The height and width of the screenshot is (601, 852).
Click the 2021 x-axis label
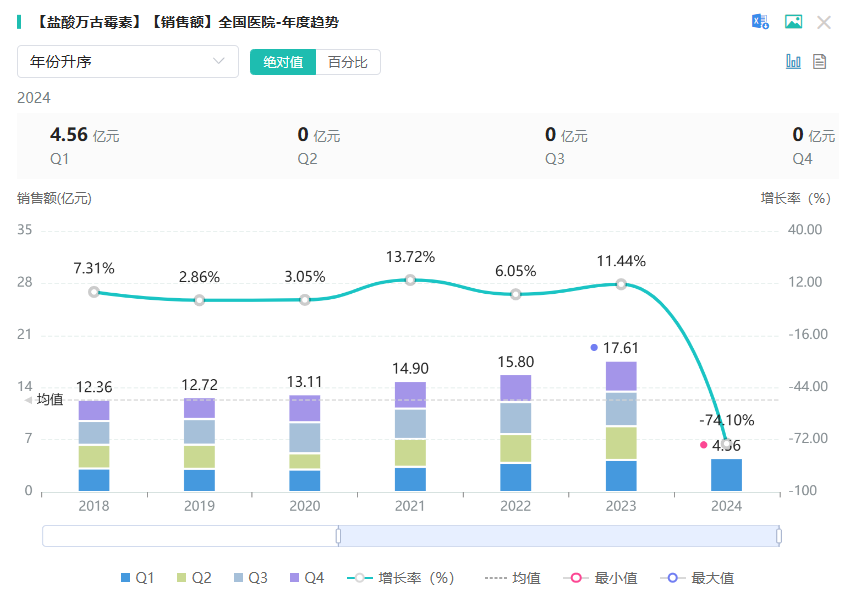tap(410, 506)
